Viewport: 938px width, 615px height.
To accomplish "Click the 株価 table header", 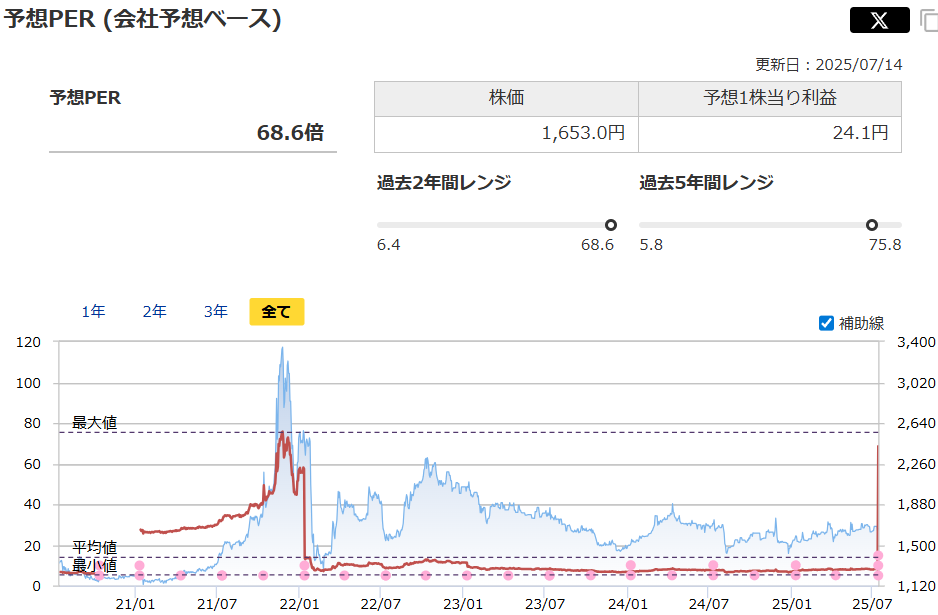I will point(506,98).
